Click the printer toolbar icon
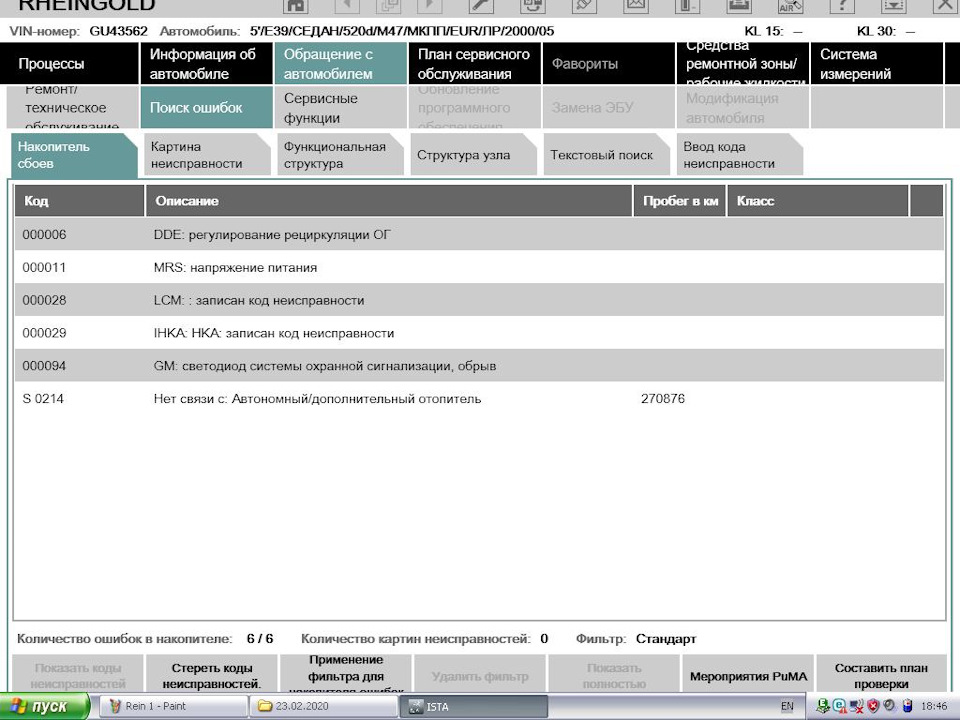The image size is (960, 720). click(x=738, y=6)
